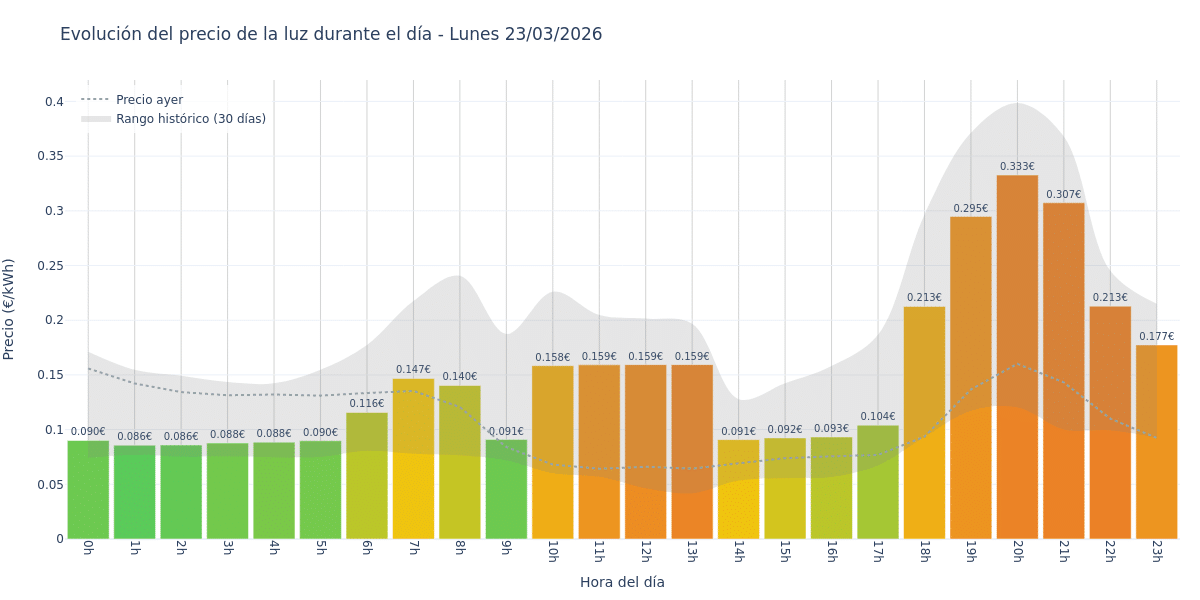
Task: Click the 7h bar at 0.147€
Action: 413,460
